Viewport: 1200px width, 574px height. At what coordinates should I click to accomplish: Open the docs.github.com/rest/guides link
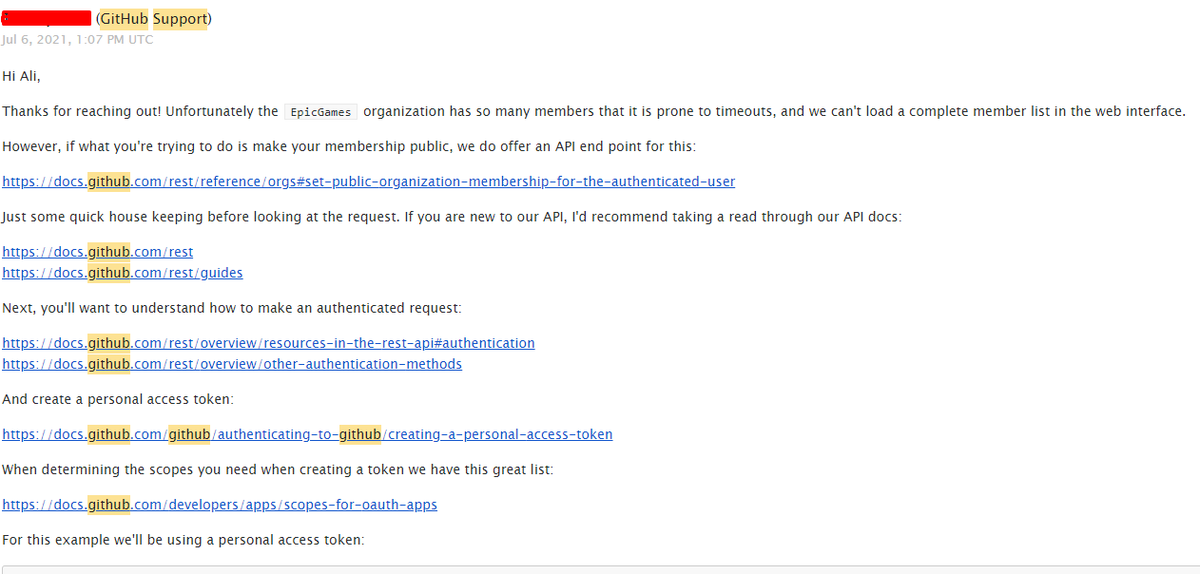pos(122,273)
